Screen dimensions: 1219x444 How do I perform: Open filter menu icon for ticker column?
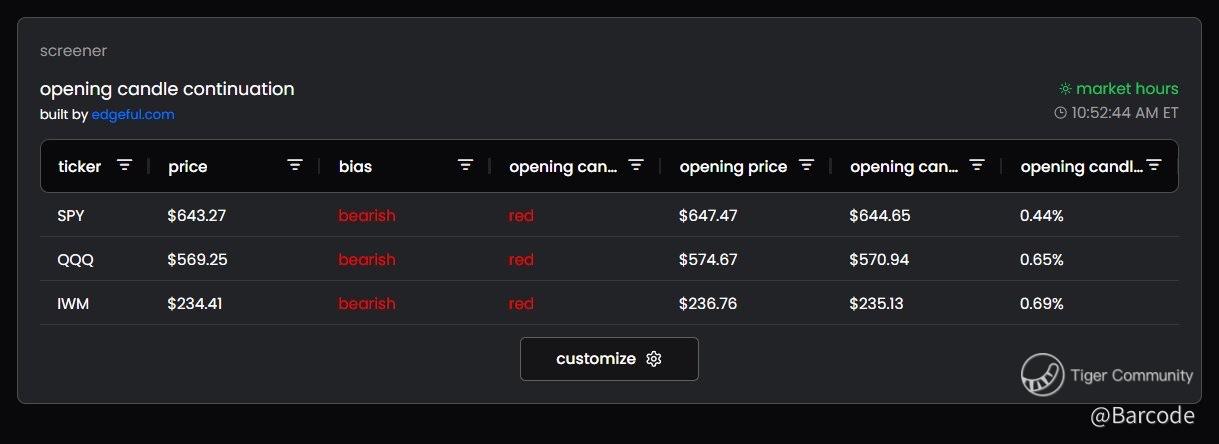click(124, 166)
